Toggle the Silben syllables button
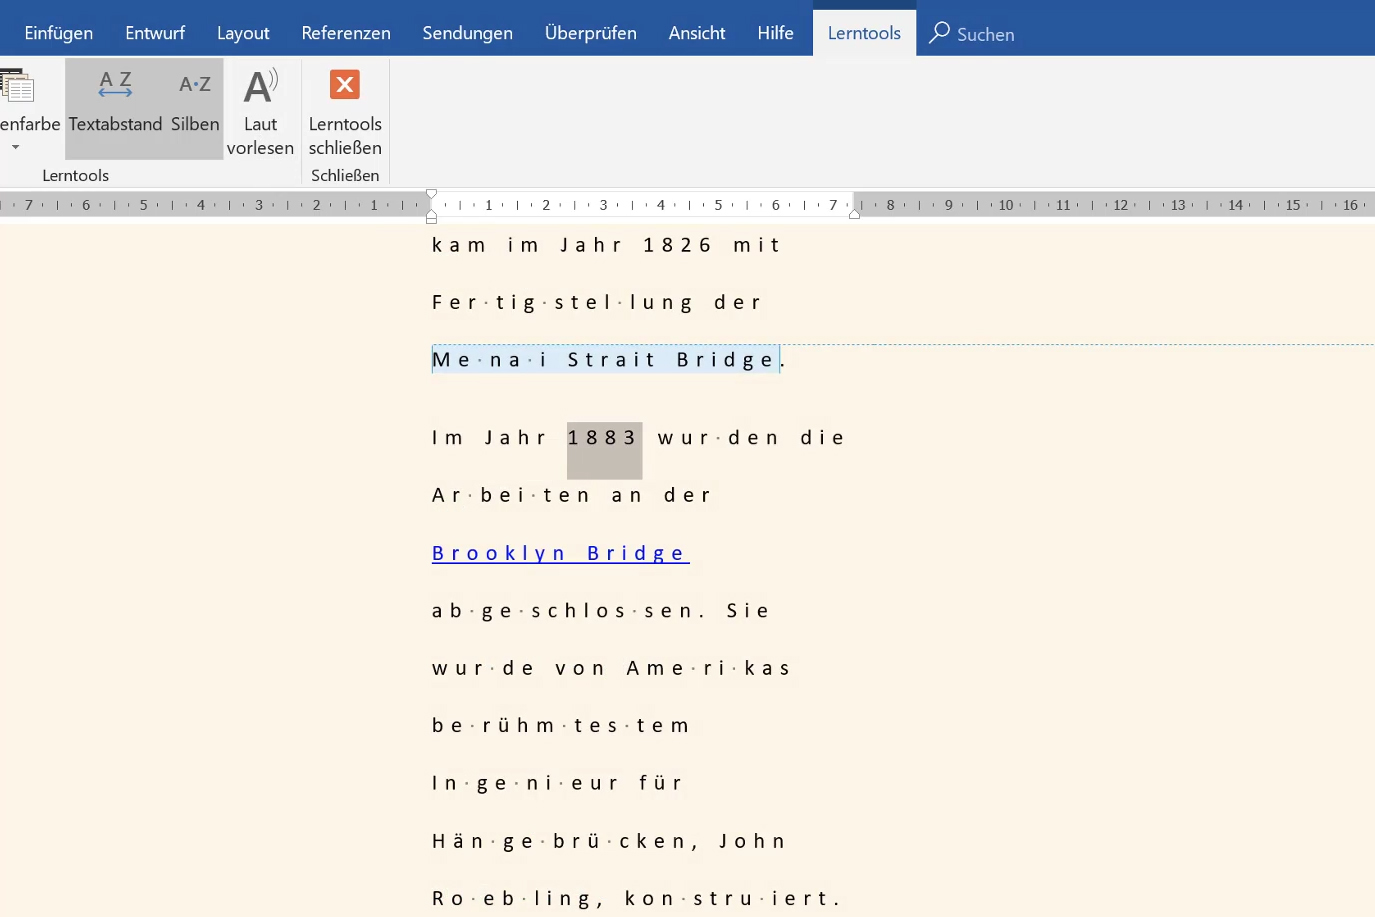 (x=195, y=108)
